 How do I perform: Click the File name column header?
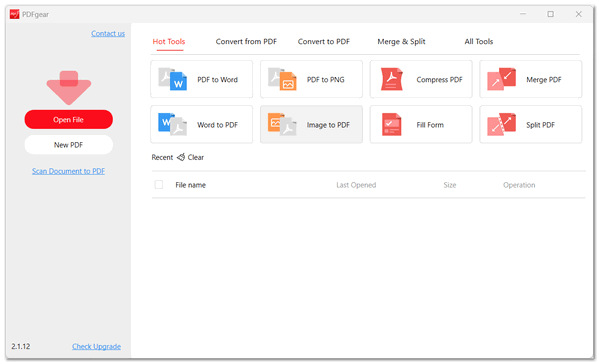click(x=191, y=185)
